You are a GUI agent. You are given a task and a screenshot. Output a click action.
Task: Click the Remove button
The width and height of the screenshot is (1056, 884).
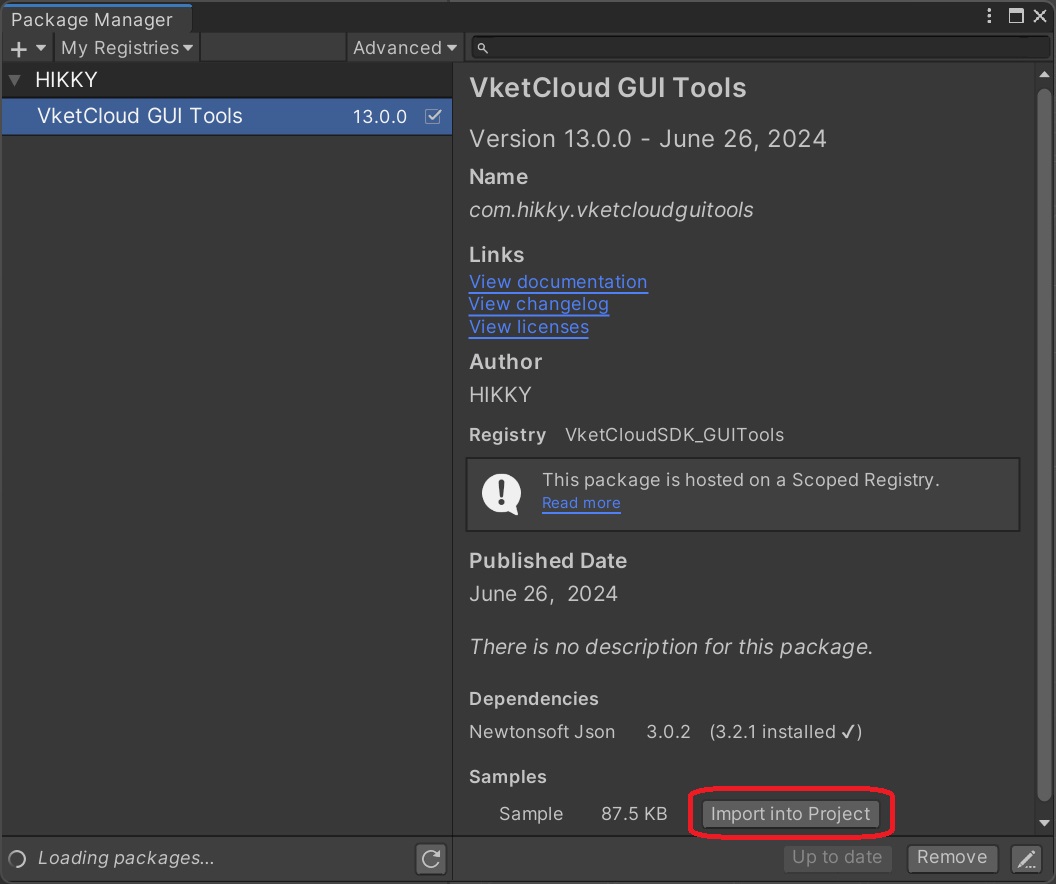tap(951, 857)
